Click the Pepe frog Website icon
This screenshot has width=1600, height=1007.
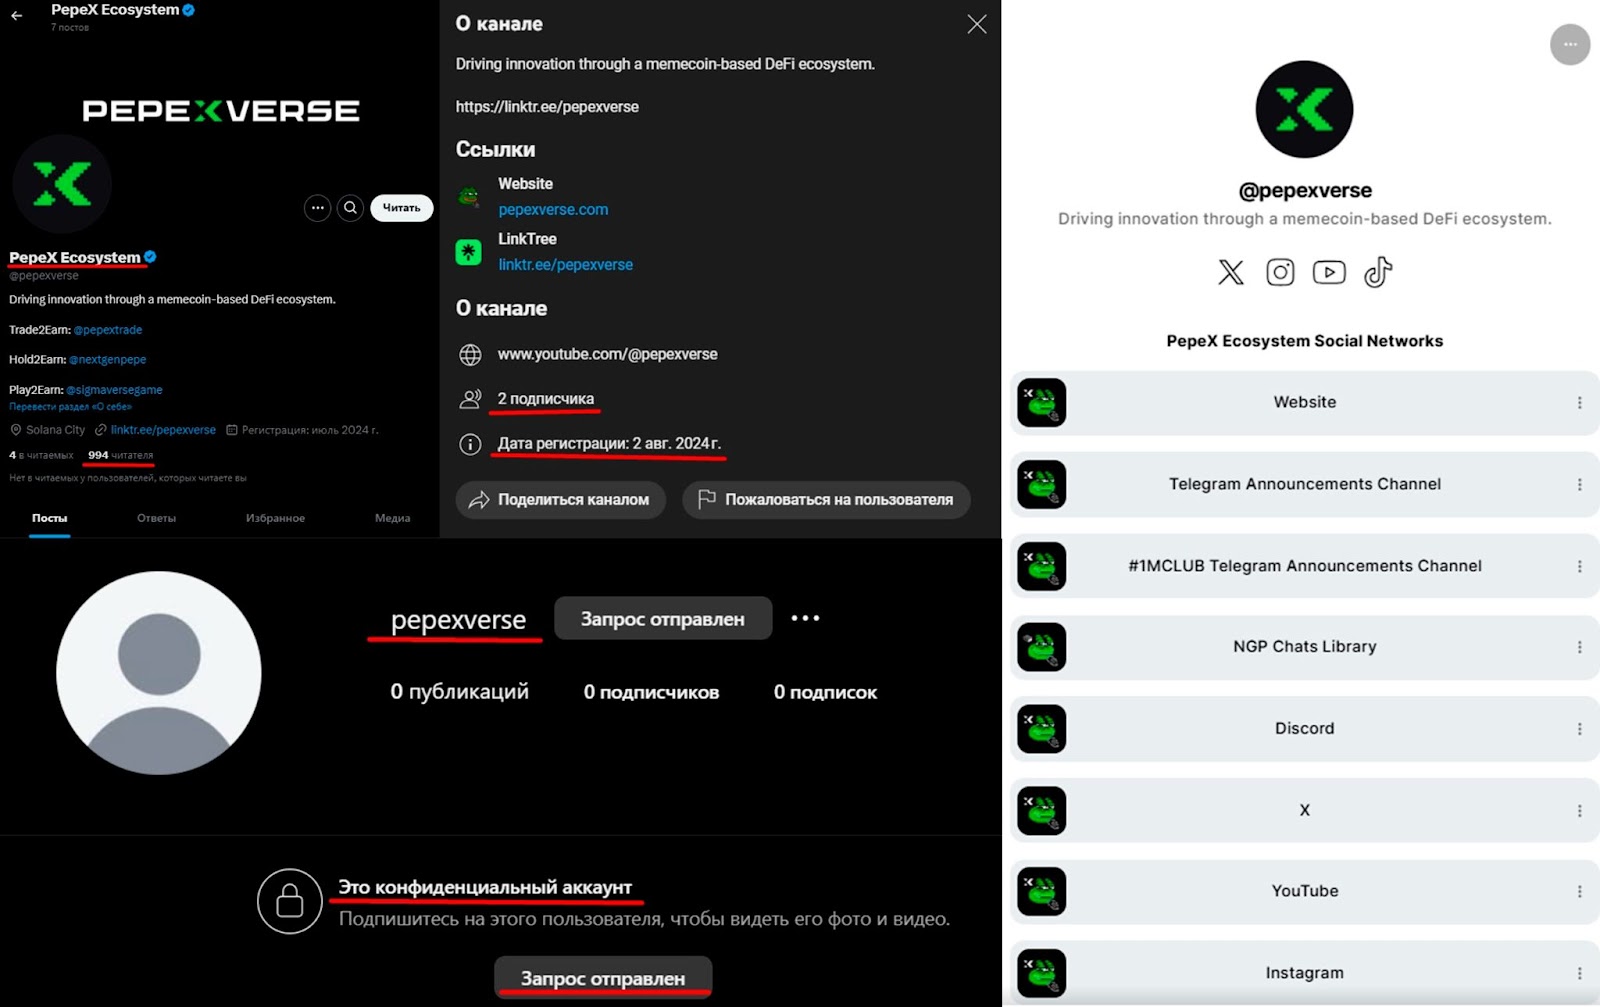(x=468, y=197)
